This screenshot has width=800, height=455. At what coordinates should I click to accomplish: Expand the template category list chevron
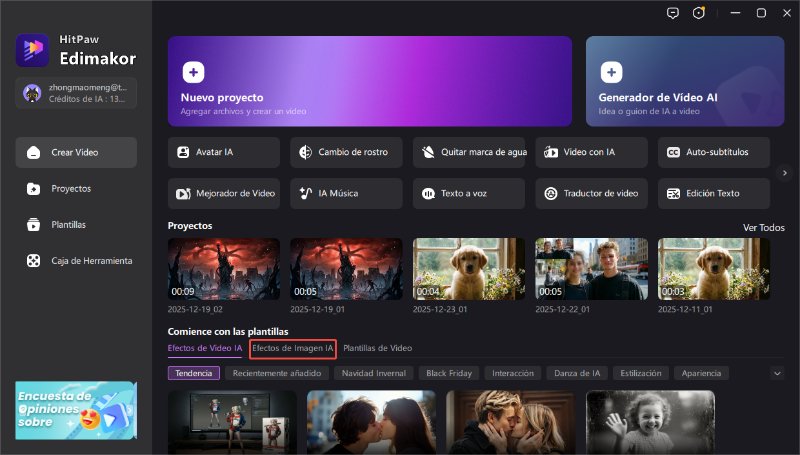[x=777, y=373]
